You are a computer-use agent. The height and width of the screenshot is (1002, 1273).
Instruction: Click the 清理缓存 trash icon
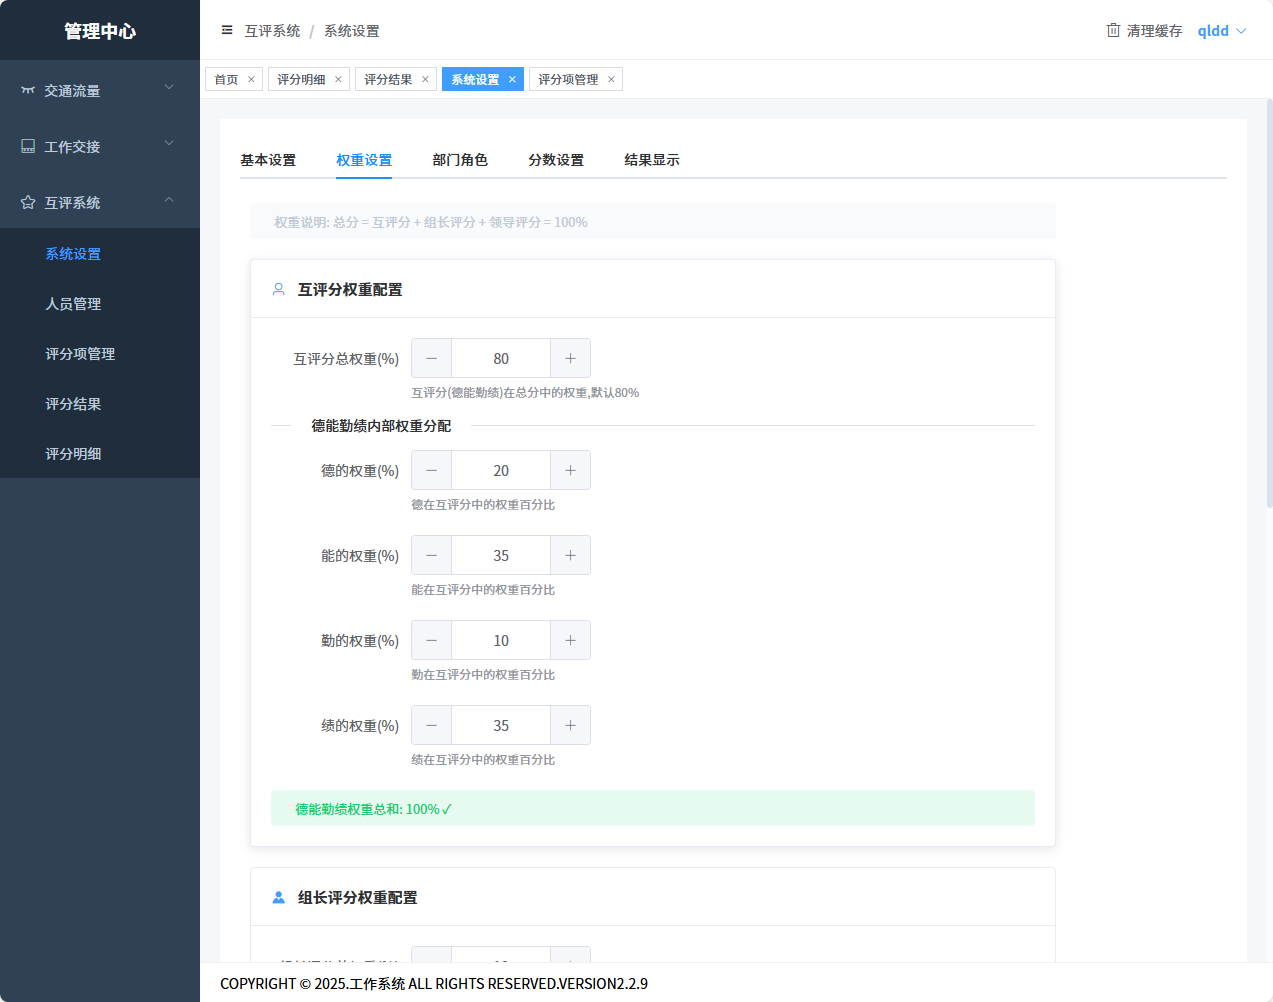pyautogui.click(x=1113, y=30)
